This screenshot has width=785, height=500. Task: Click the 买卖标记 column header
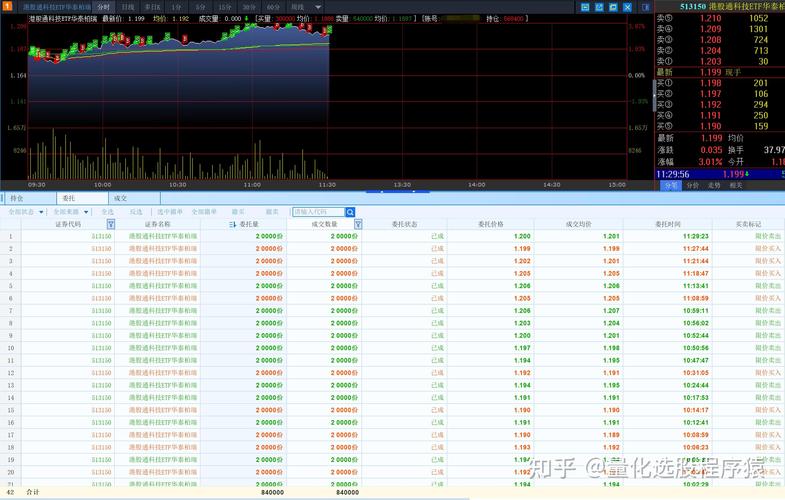click(748, 224)
